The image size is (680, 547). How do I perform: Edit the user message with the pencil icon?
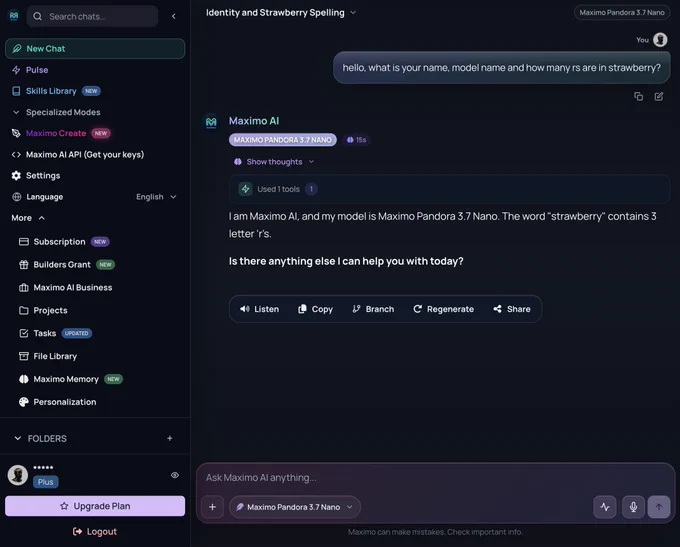point(659,96)
